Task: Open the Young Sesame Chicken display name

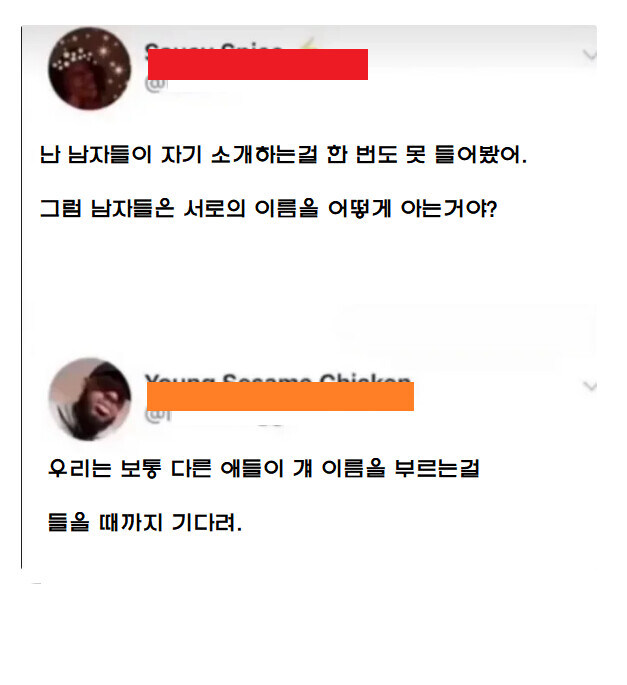Action: point(278,377)
